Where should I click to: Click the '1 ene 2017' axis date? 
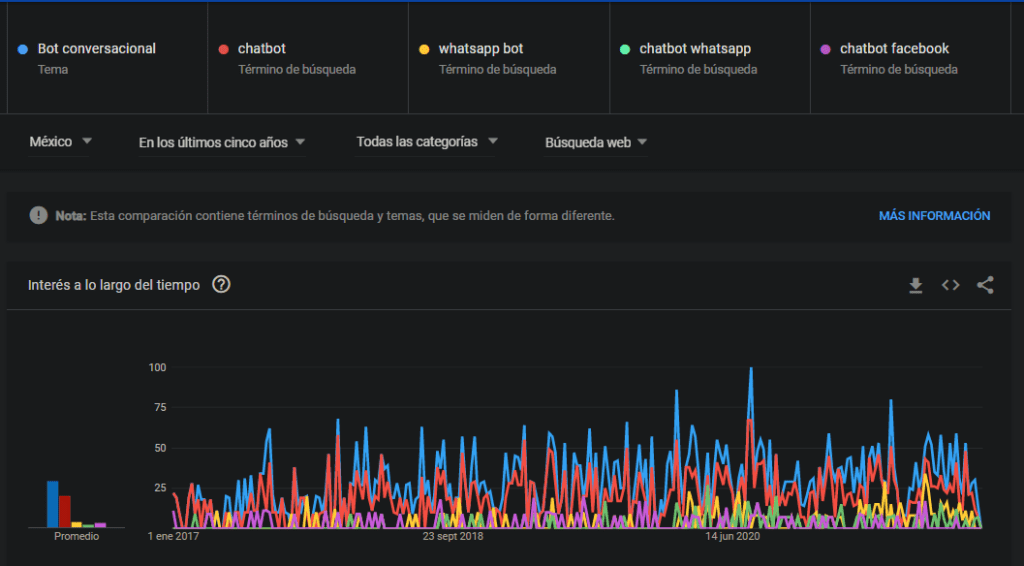coord(173,536)
